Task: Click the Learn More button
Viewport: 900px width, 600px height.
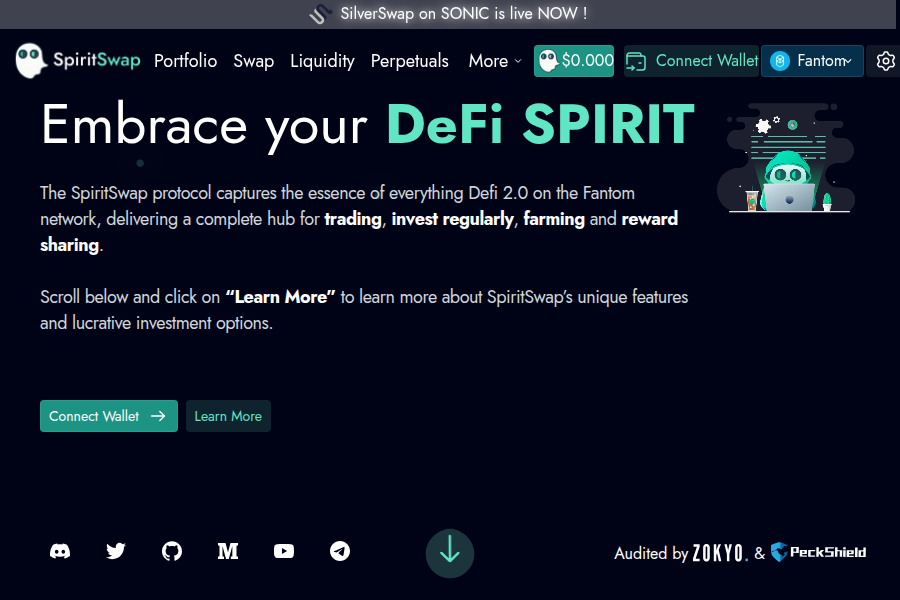Action: point(228,416)
